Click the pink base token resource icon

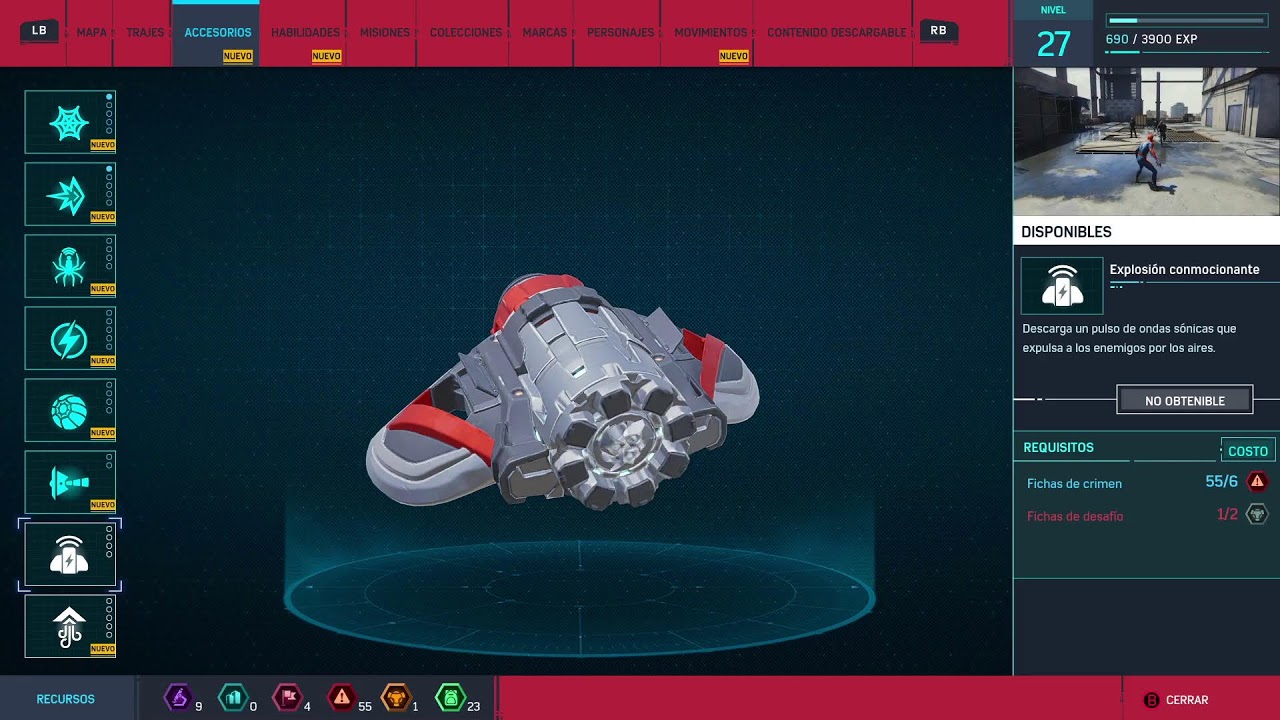pos(287,698)
